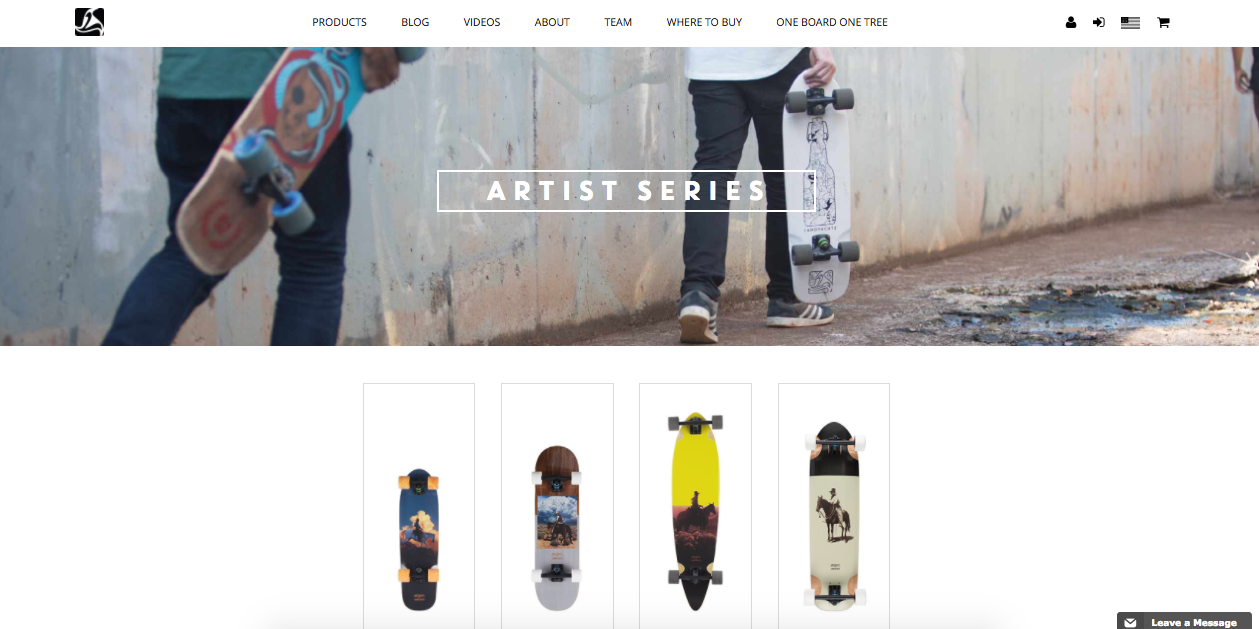Go to the Blog page

coord(415,22)
